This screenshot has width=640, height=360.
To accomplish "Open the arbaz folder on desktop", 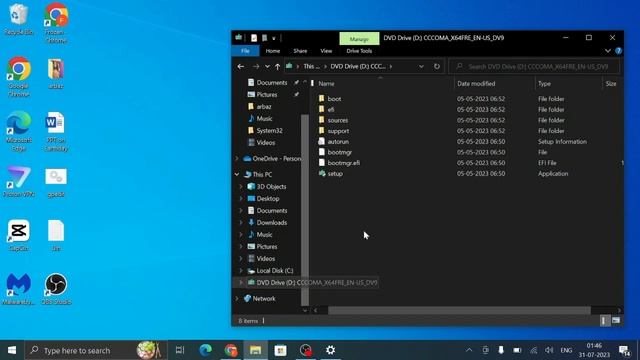I will coord(56,73).
